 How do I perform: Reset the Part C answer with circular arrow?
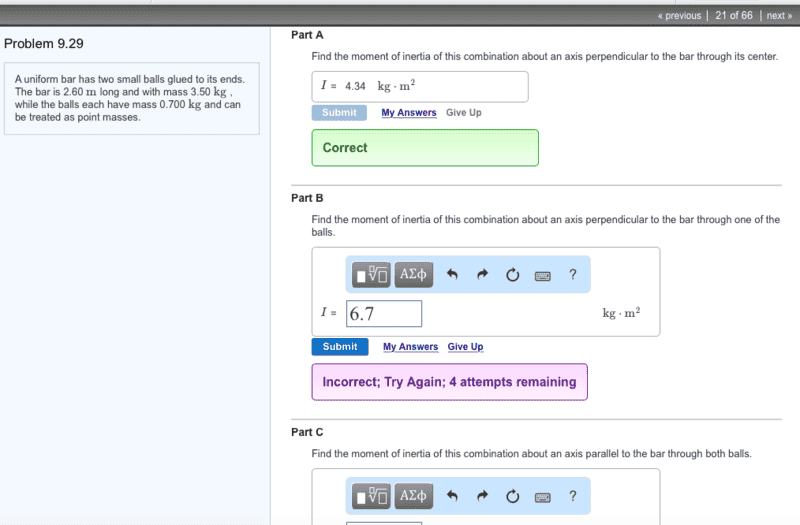[x=513, y=496]
